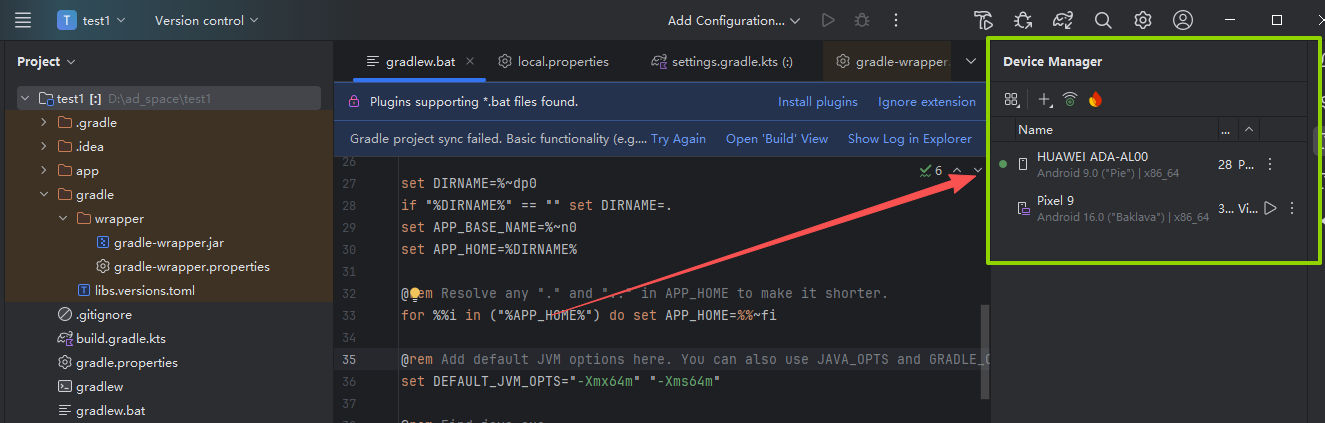The height and width of the screenshot is (423, 1325).
Task: Click the Install plugins link
Action: (x=818, y=102)
